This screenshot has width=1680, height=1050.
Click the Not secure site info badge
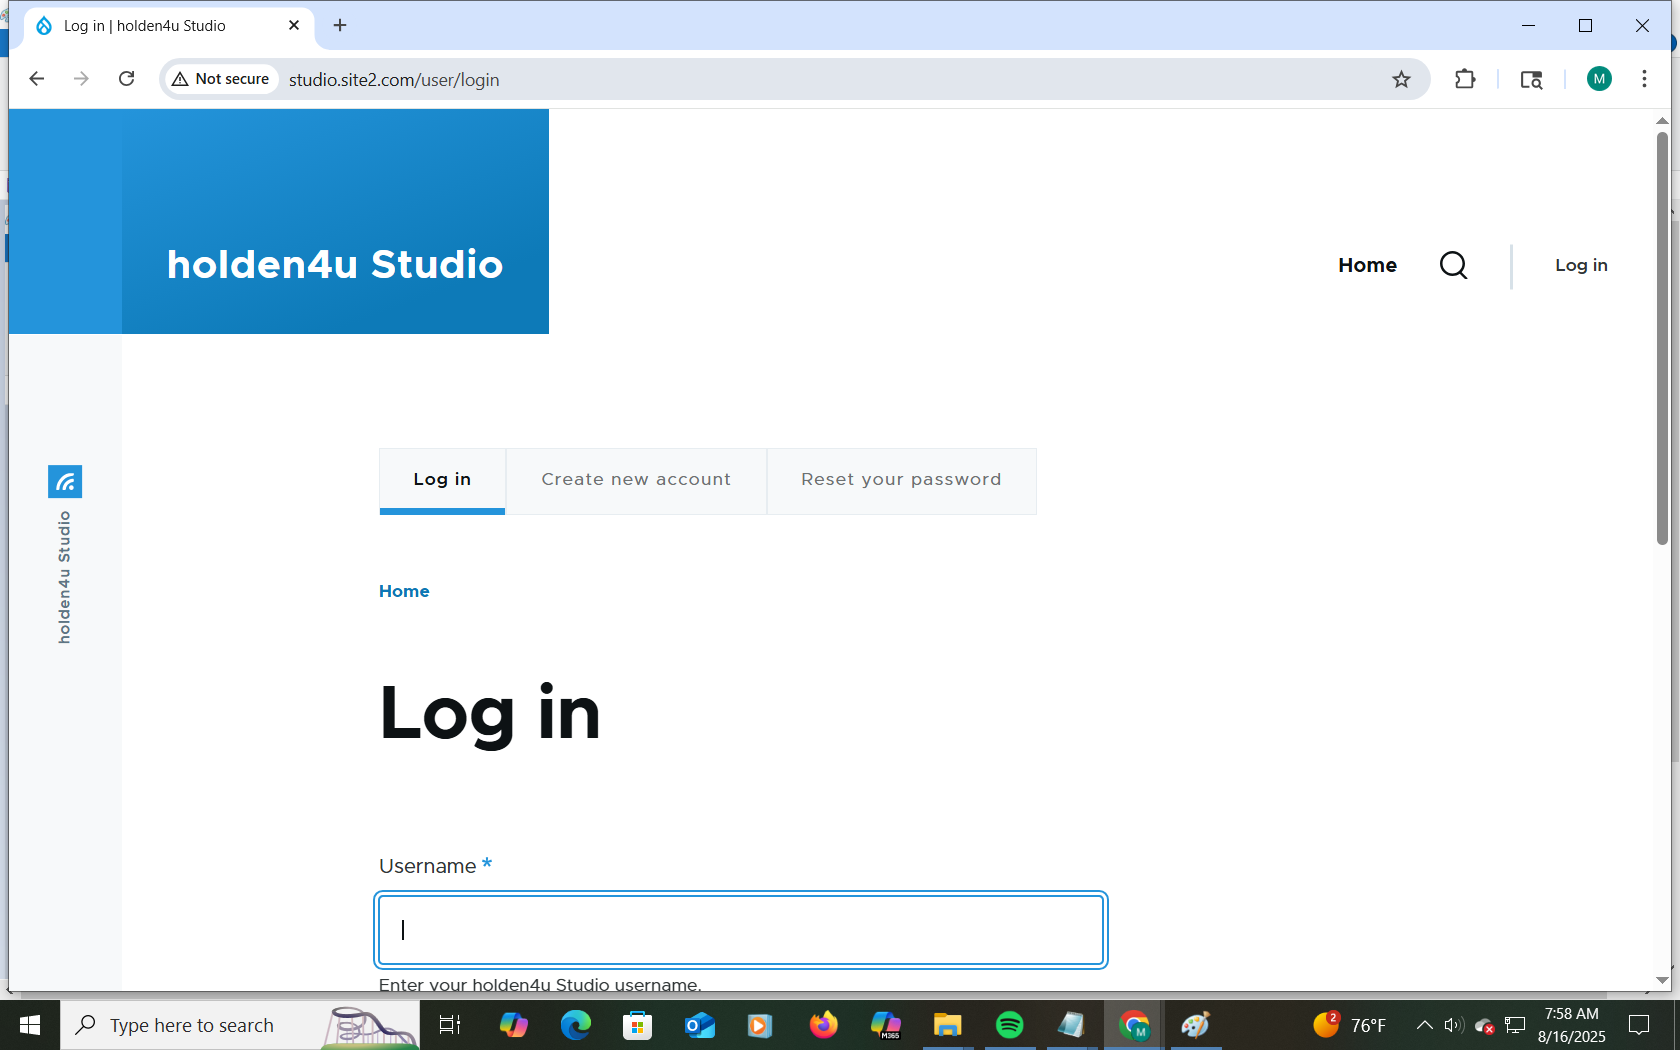click(x=221, y=79)
